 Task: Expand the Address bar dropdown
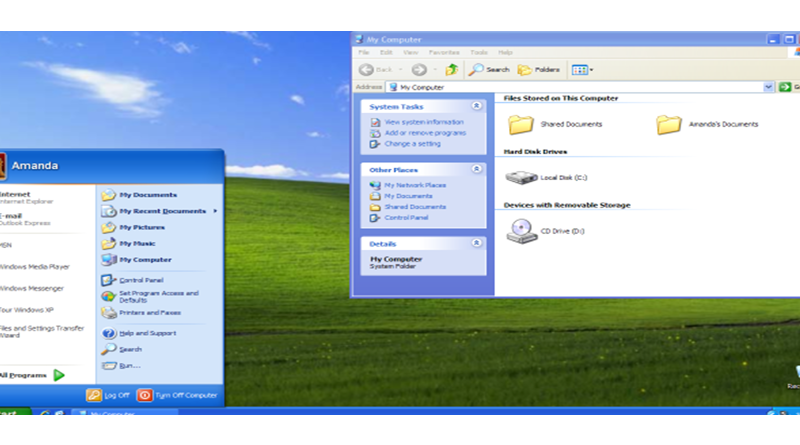[x=768, y=87]
